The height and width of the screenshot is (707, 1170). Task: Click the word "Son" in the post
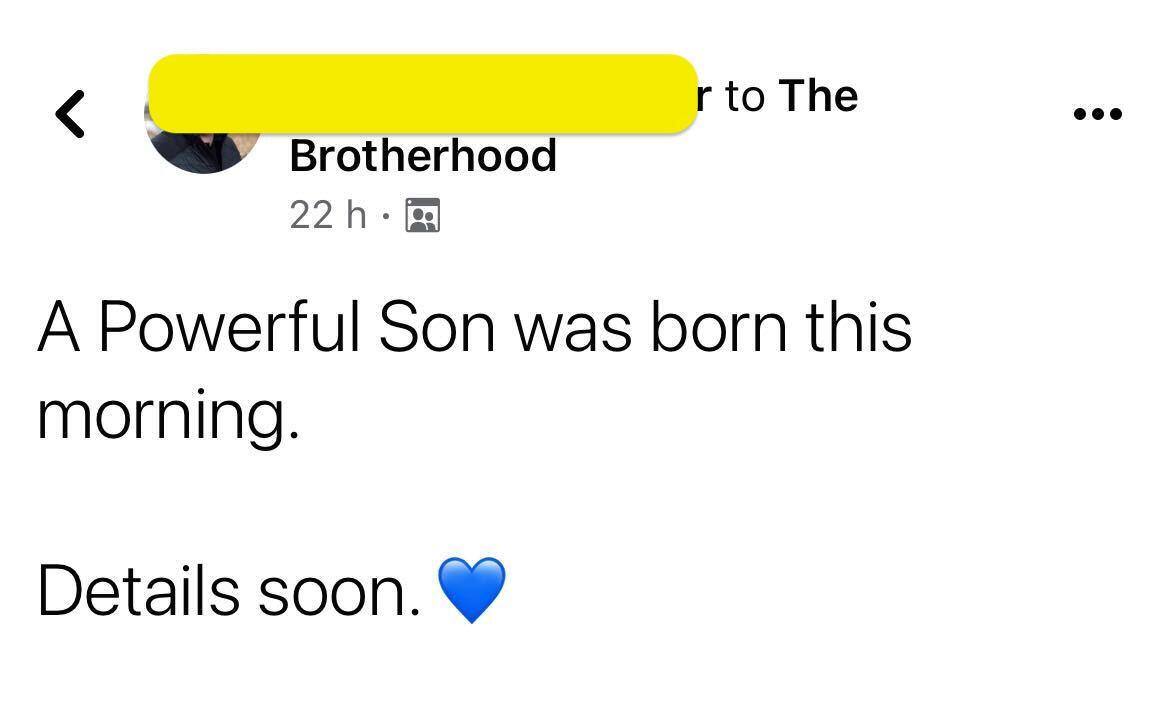pos(437,328)
